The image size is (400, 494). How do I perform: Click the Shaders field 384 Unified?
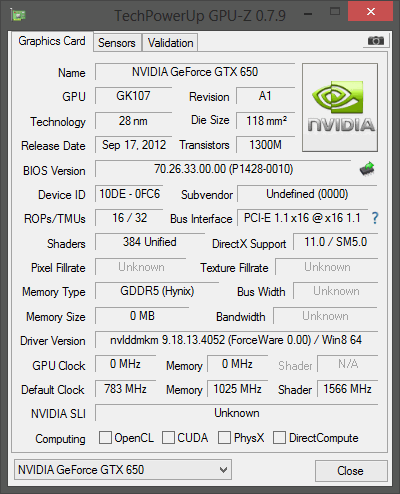point(150,242)
